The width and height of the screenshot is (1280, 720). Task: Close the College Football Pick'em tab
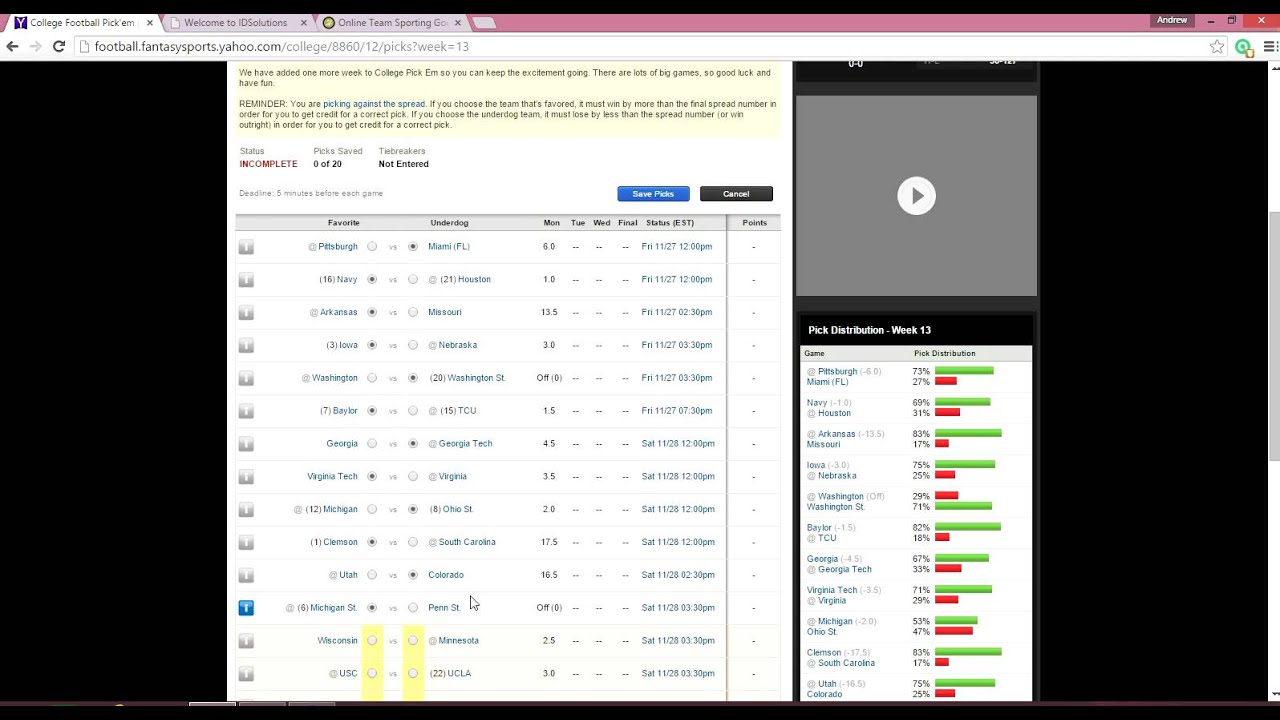coord(150,22)
